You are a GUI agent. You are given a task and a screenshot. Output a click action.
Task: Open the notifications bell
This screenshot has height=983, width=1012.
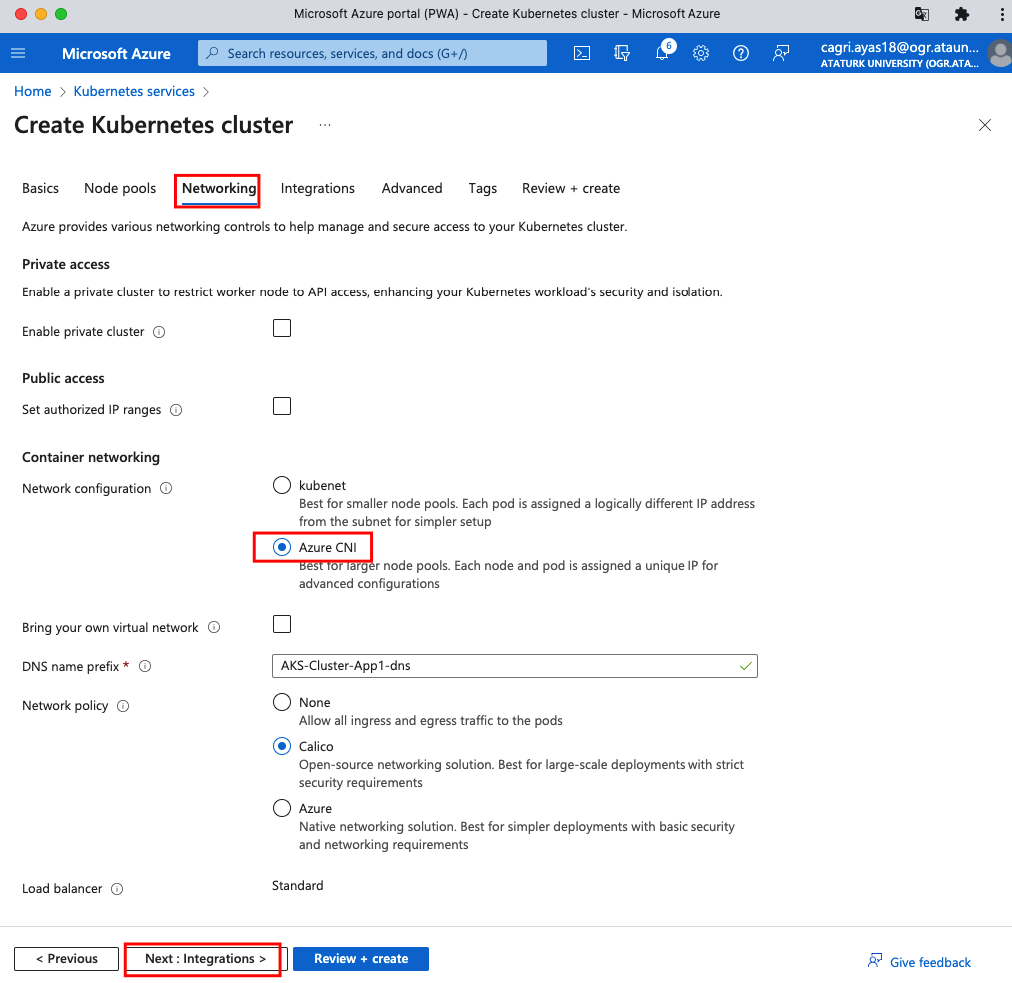(x=662, y=54)
